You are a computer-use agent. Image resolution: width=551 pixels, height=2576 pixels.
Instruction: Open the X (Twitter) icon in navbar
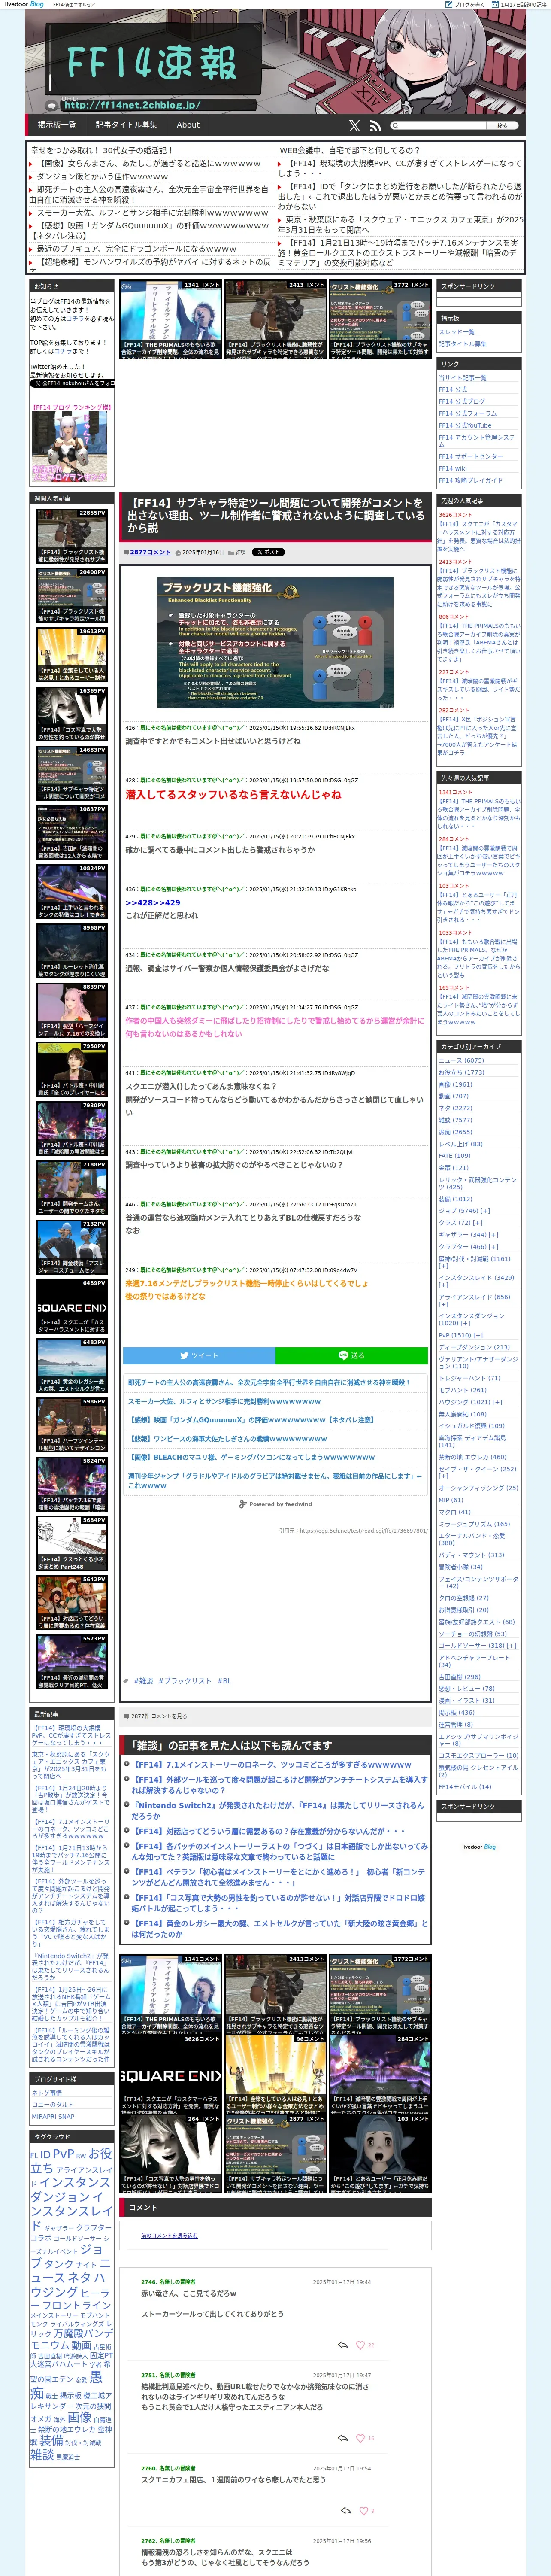pyautogui.click(x=354, y=125)
